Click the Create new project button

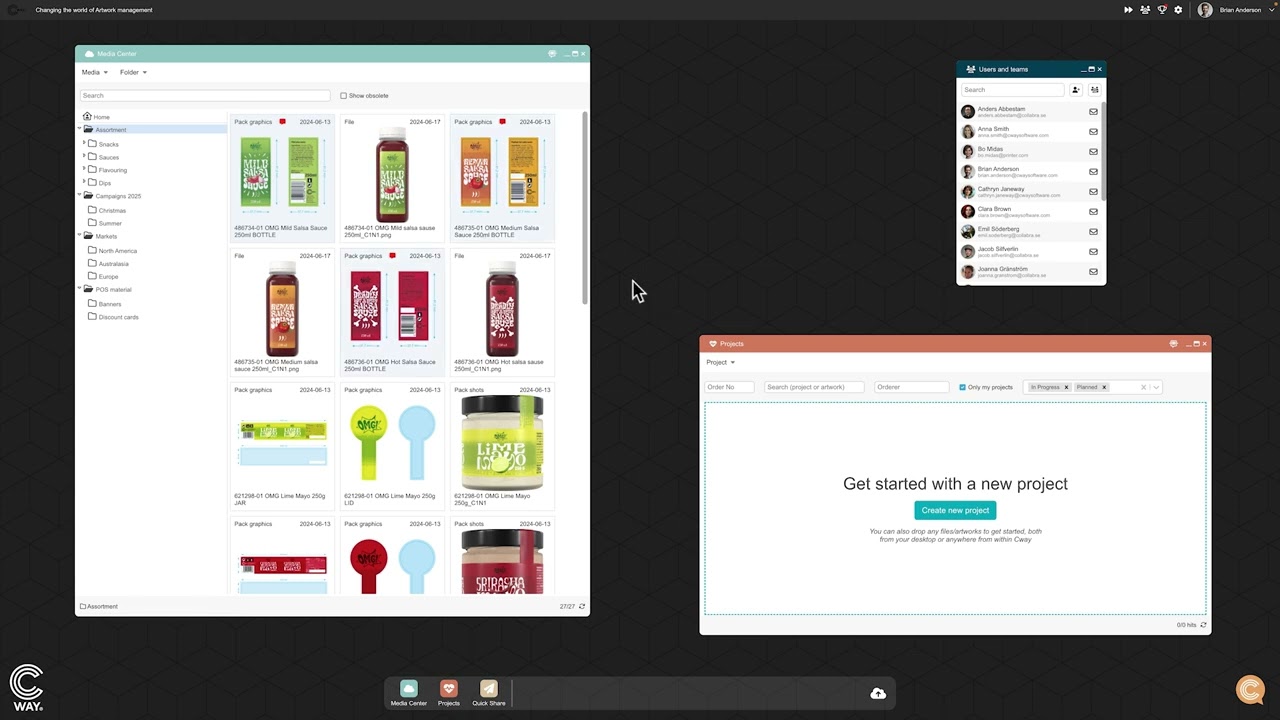[x=955, y=510]
